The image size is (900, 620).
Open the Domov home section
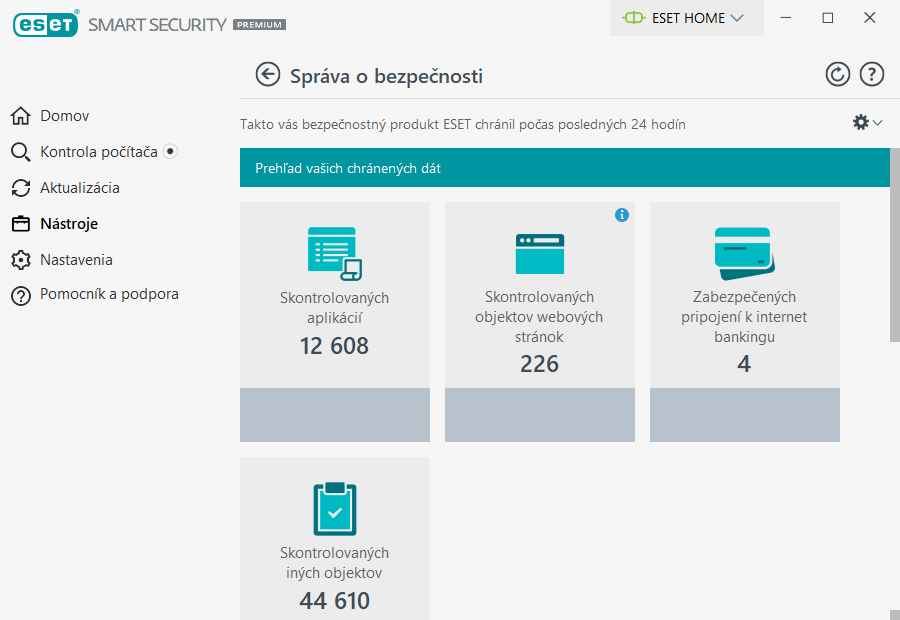click(60, 115)
